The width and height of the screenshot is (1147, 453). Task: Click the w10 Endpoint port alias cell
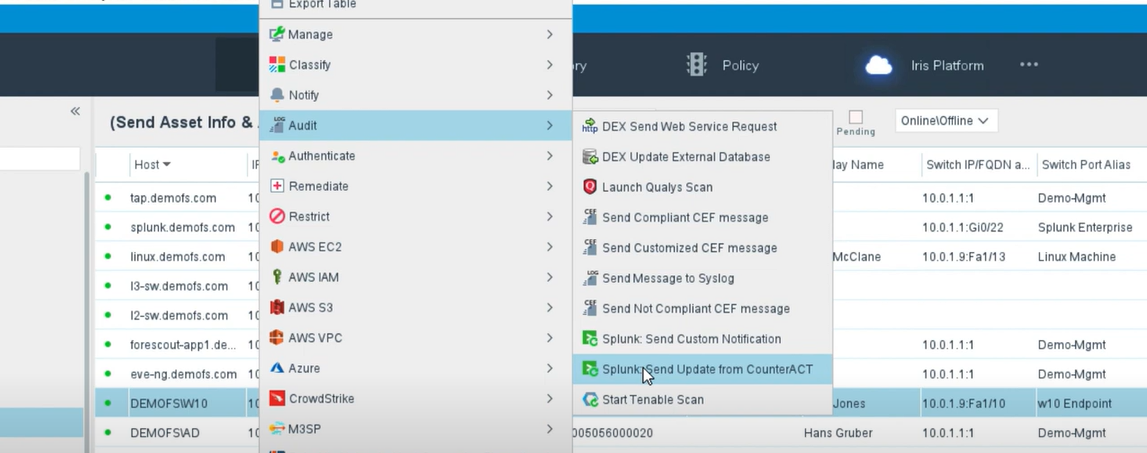(1075, 403)
